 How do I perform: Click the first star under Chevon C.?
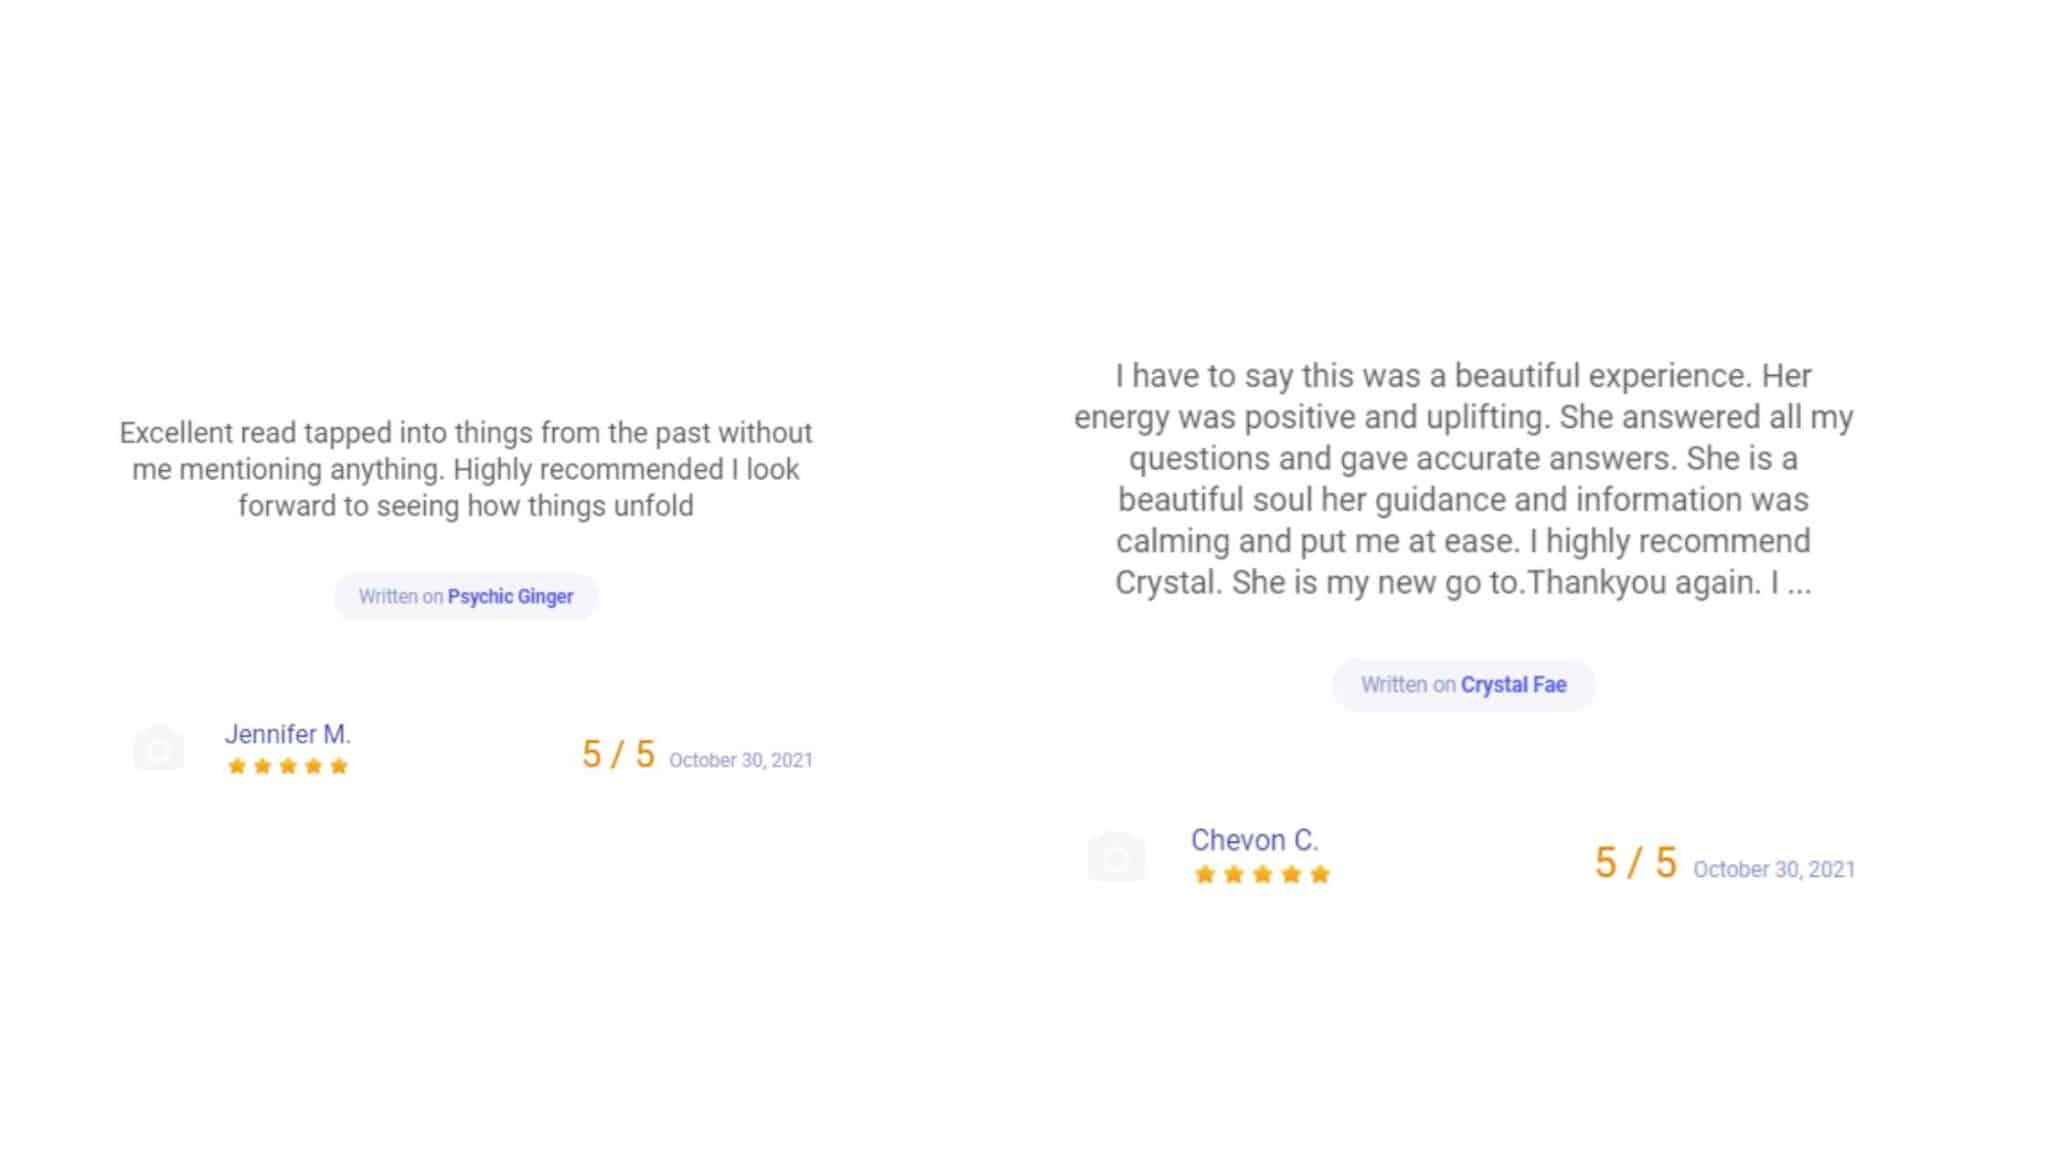pyautogui.click(x=1205, y=875)
